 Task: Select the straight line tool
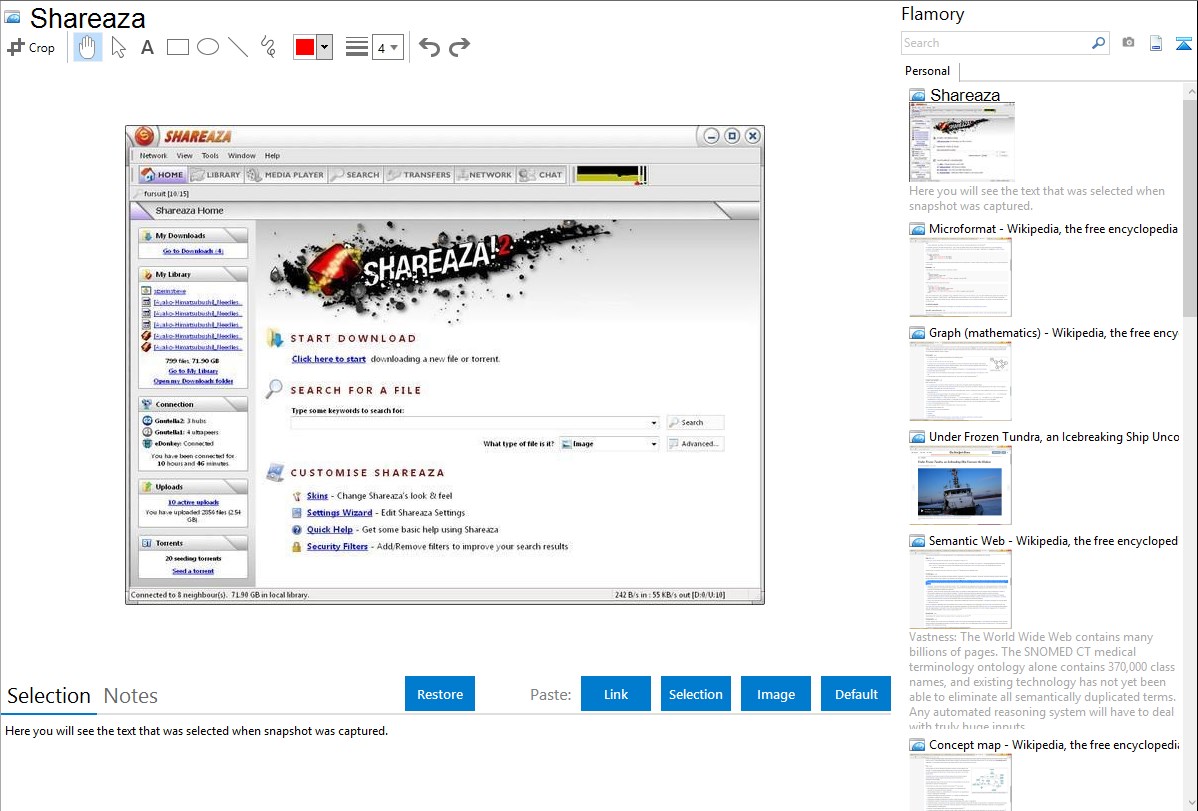click(x=238, y=47)
